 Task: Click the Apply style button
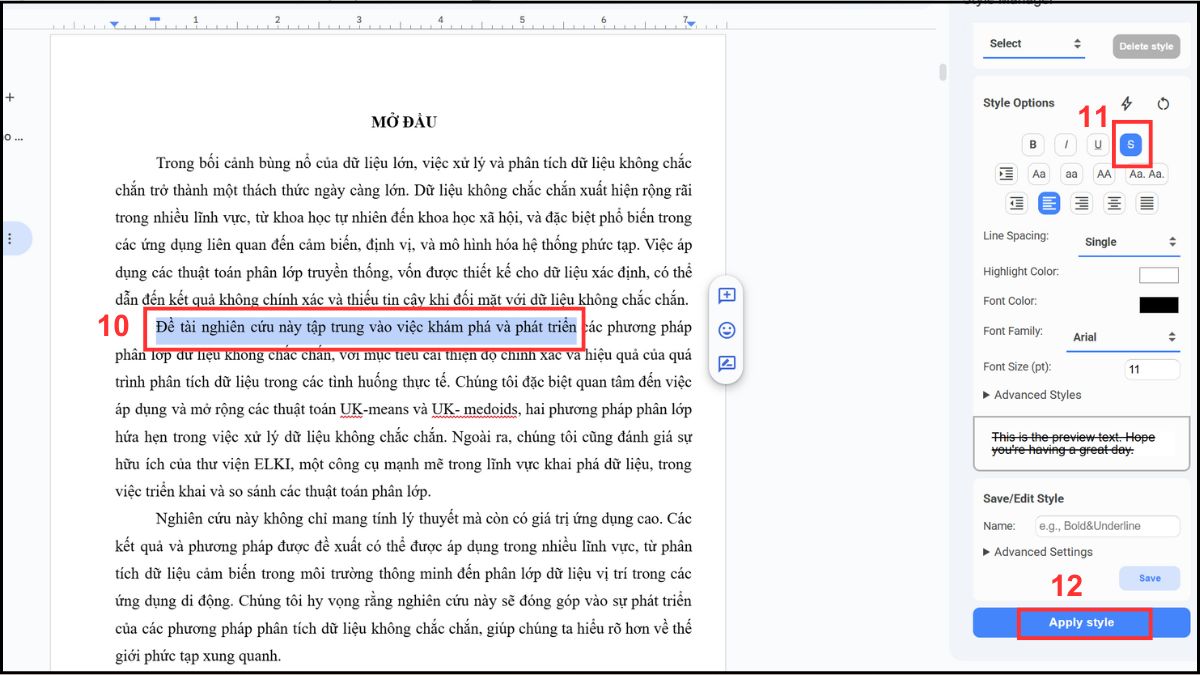(x=1081, y=622)
